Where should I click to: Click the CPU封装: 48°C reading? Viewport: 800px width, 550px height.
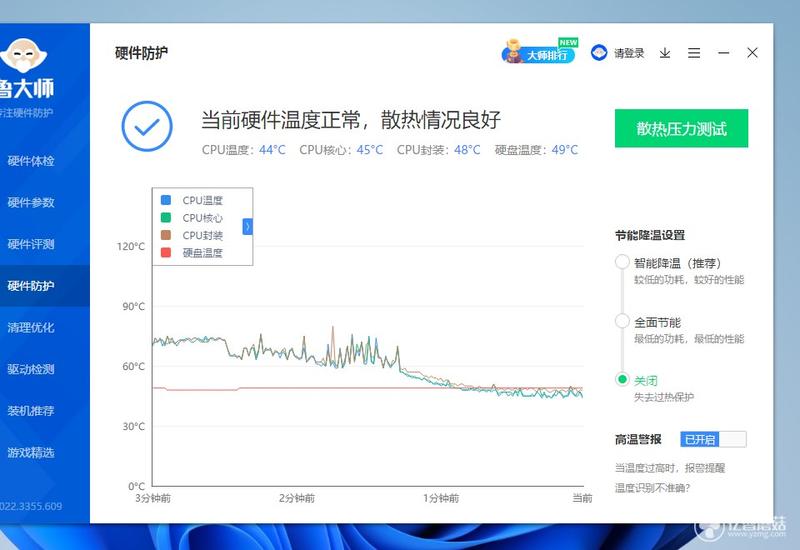pyautogui.click(x=438, y=150)
